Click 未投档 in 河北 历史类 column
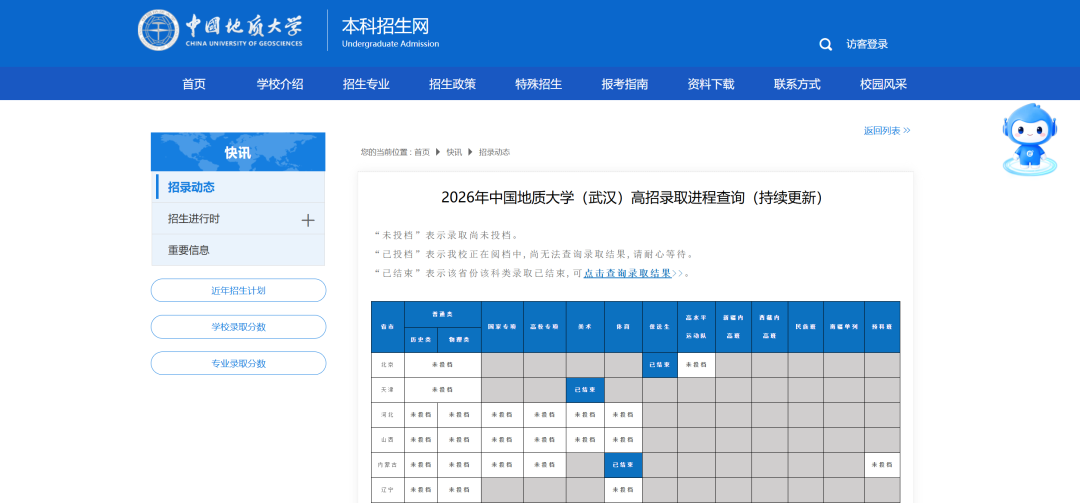The height and width of the screenshot is (503, 1080). tap(421, 415)
